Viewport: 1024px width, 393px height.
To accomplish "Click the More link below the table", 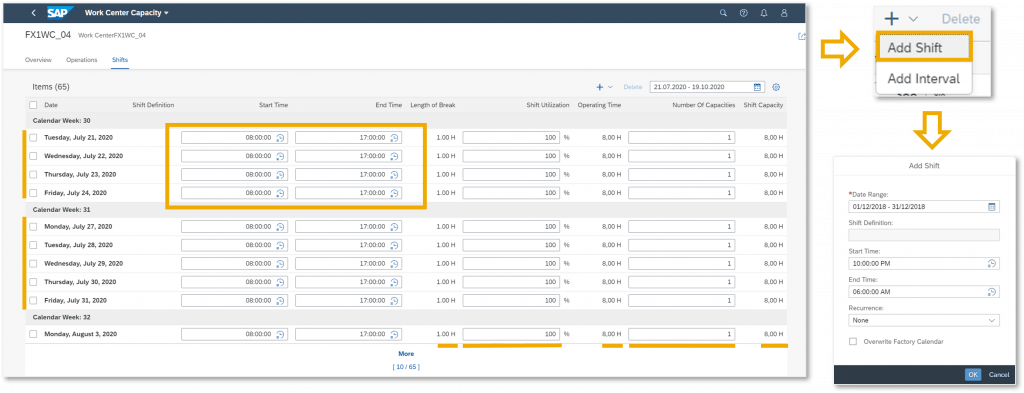I will [x=406, y=354].
